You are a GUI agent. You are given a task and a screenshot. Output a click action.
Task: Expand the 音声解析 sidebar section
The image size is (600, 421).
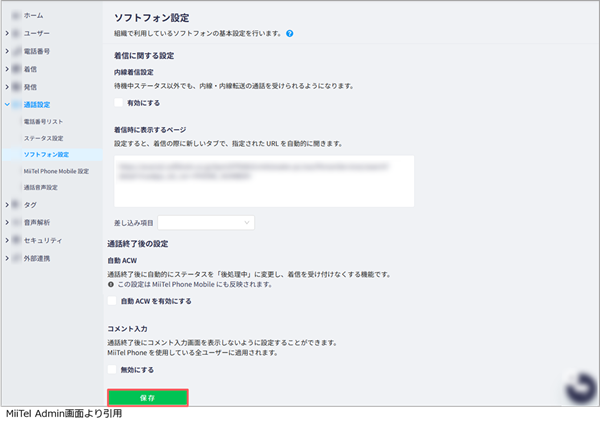(x=6, y=223)
